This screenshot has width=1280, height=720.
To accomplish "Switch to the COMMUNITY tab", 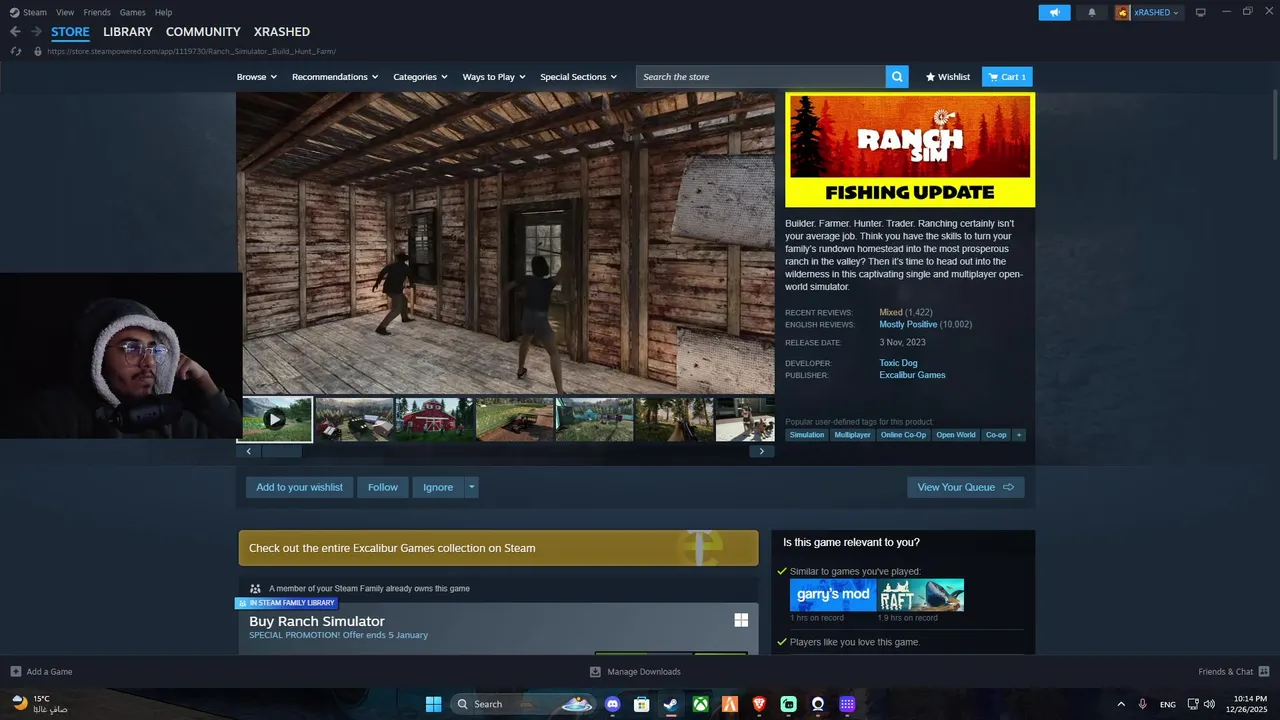I will [x=203, y=32].
